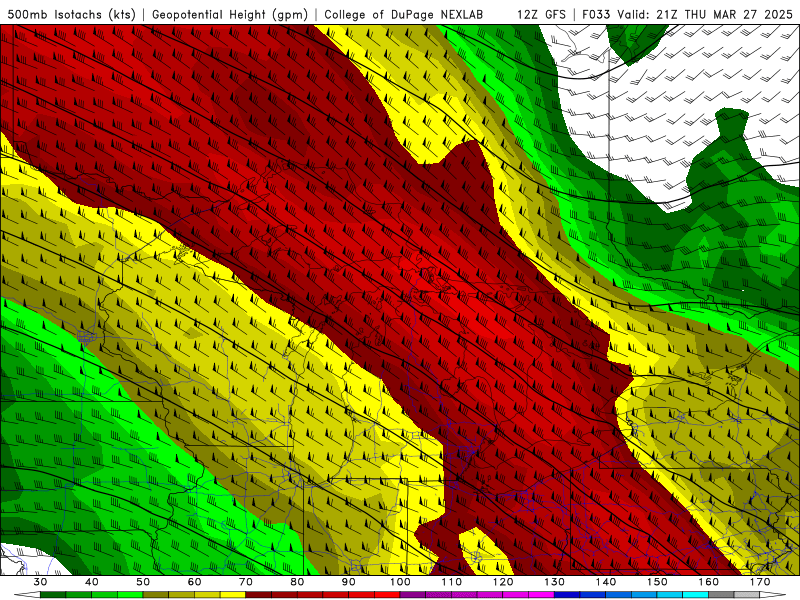Click the 'Geopotential Height (gpm)' label

[x=230, y=14]
